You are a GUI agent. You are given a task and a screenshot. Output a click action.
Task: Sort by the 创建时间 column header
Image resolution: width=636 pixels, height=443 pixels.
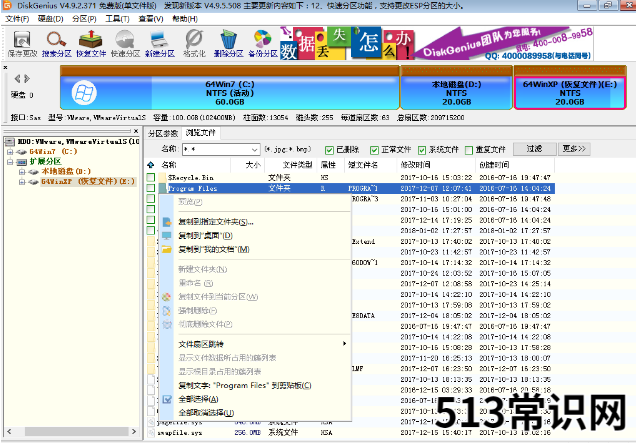pyautogui.click(x=514, y=165)
